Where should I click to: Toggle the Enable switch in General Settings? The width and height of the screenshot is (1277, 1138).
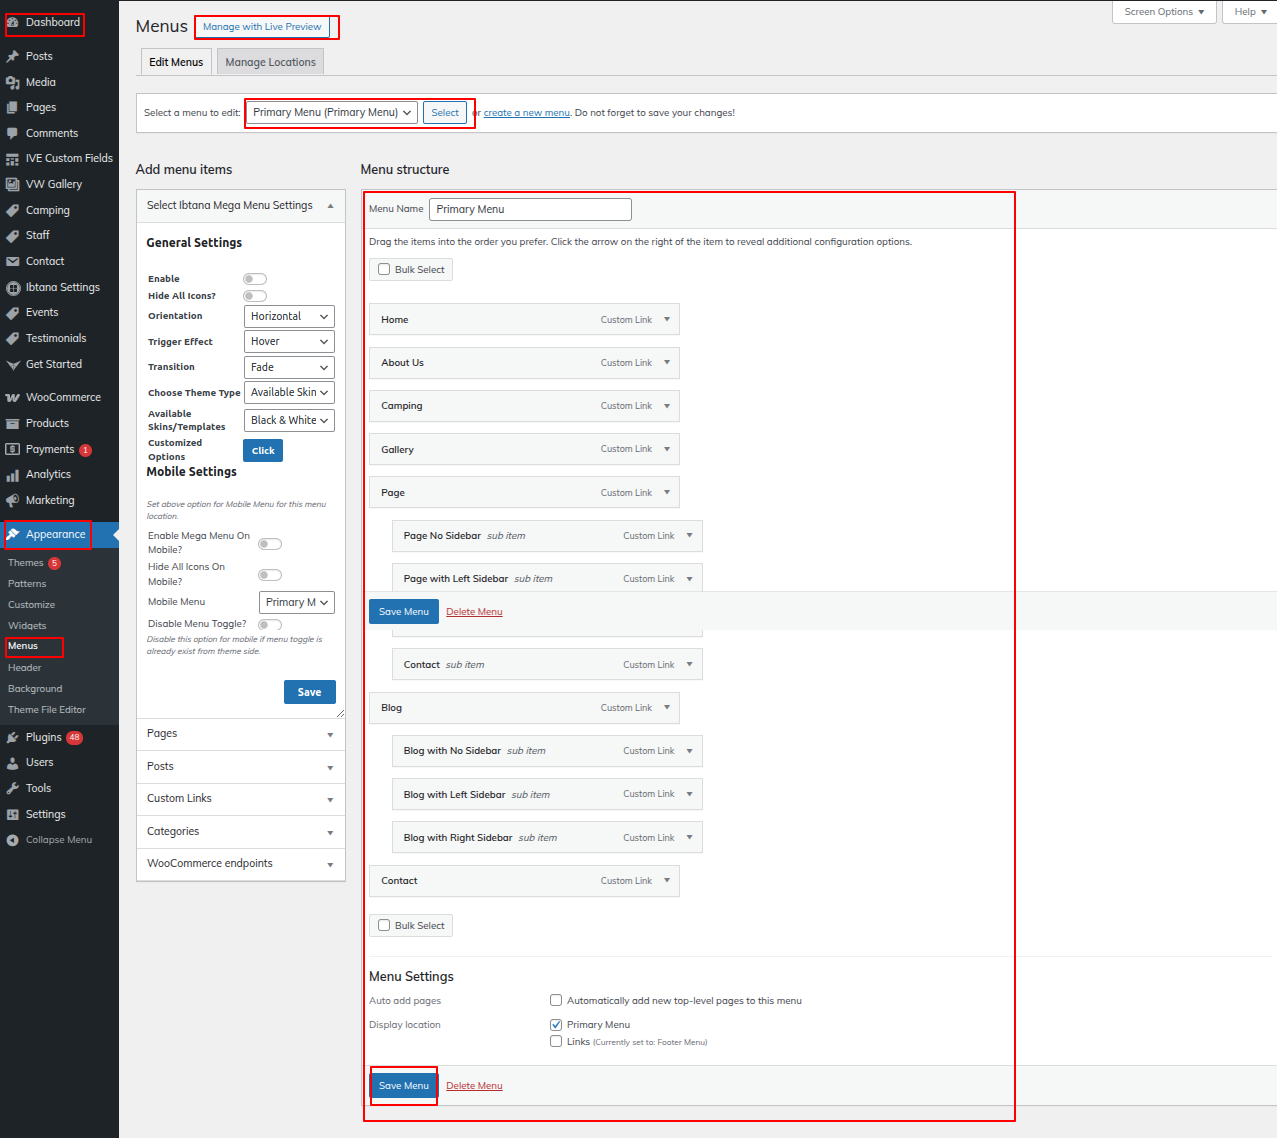pos(255,279)
